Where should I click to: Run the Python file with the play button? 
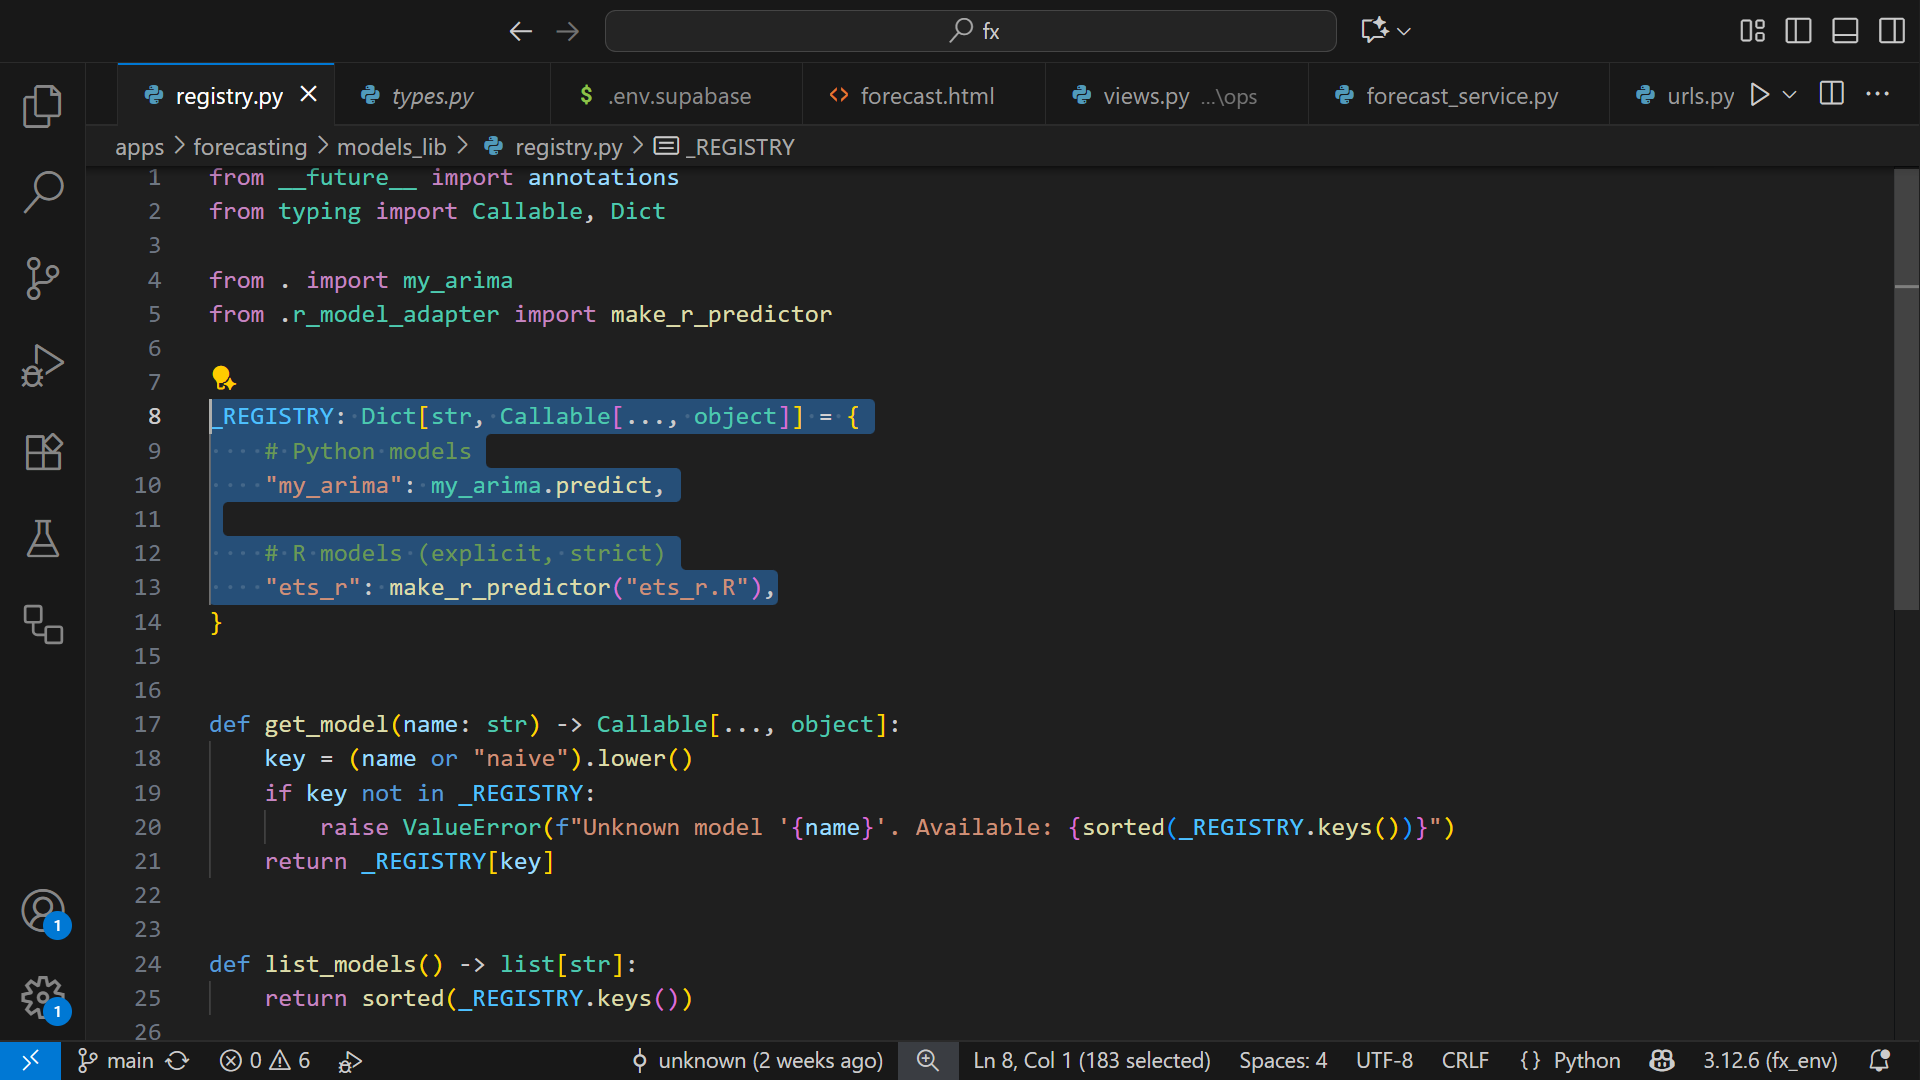click(x=1758, y=95)
